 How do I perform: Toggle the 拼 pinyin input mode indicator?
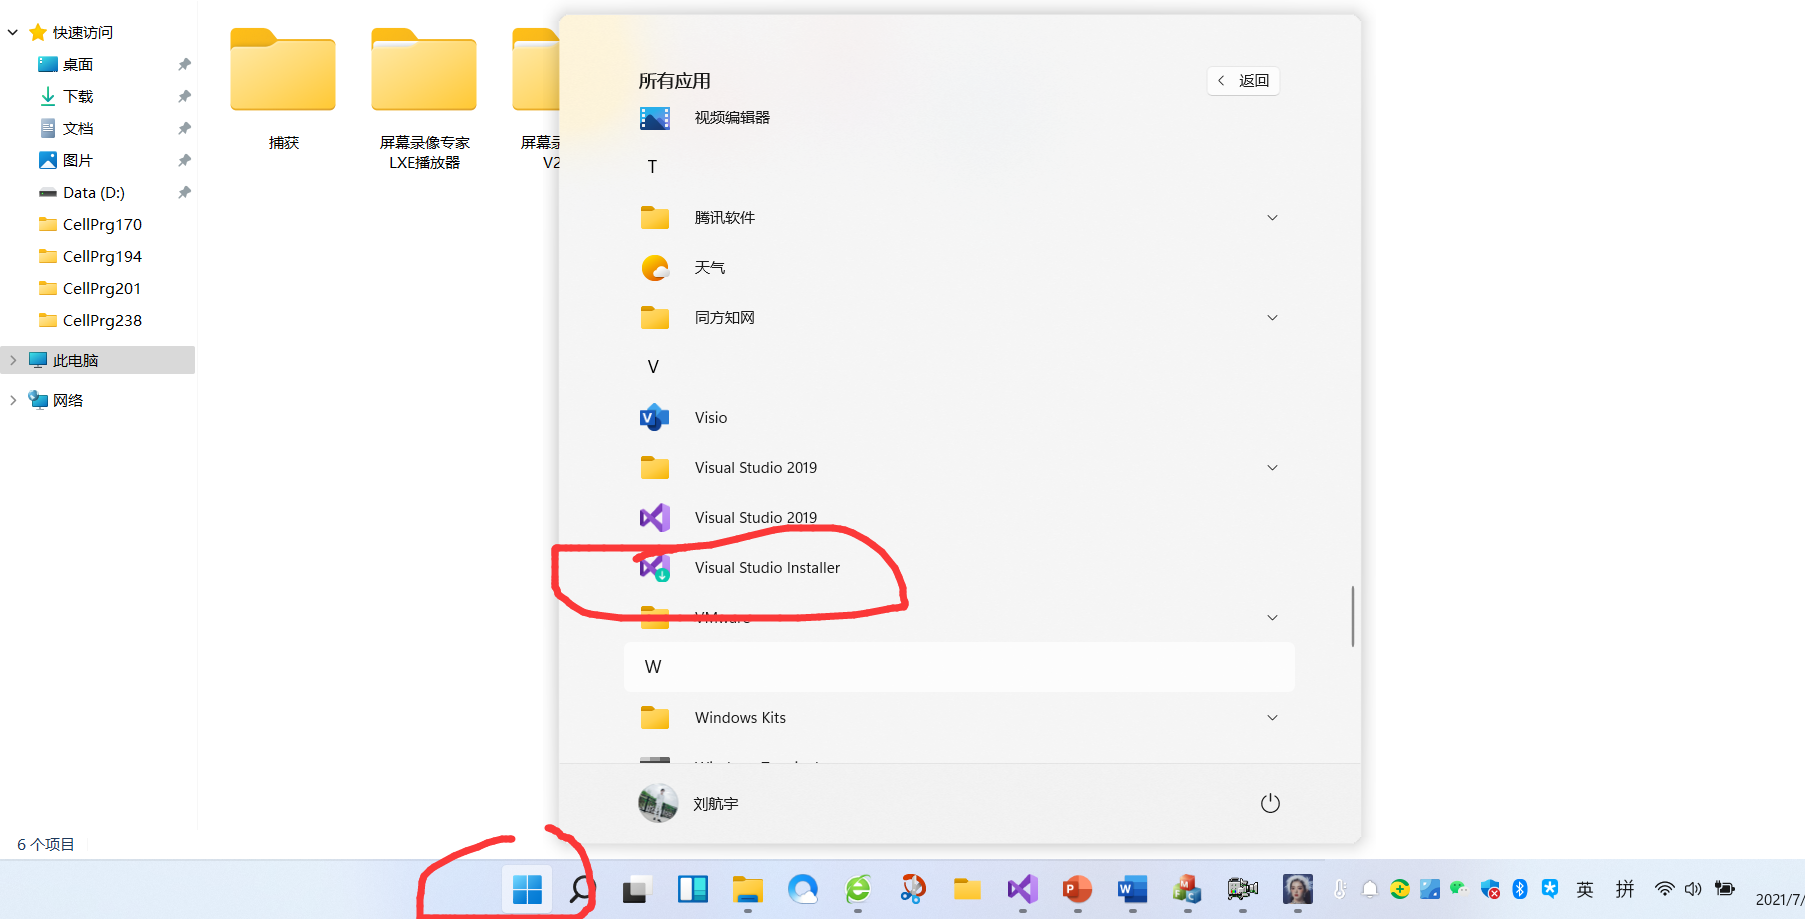1625,889
